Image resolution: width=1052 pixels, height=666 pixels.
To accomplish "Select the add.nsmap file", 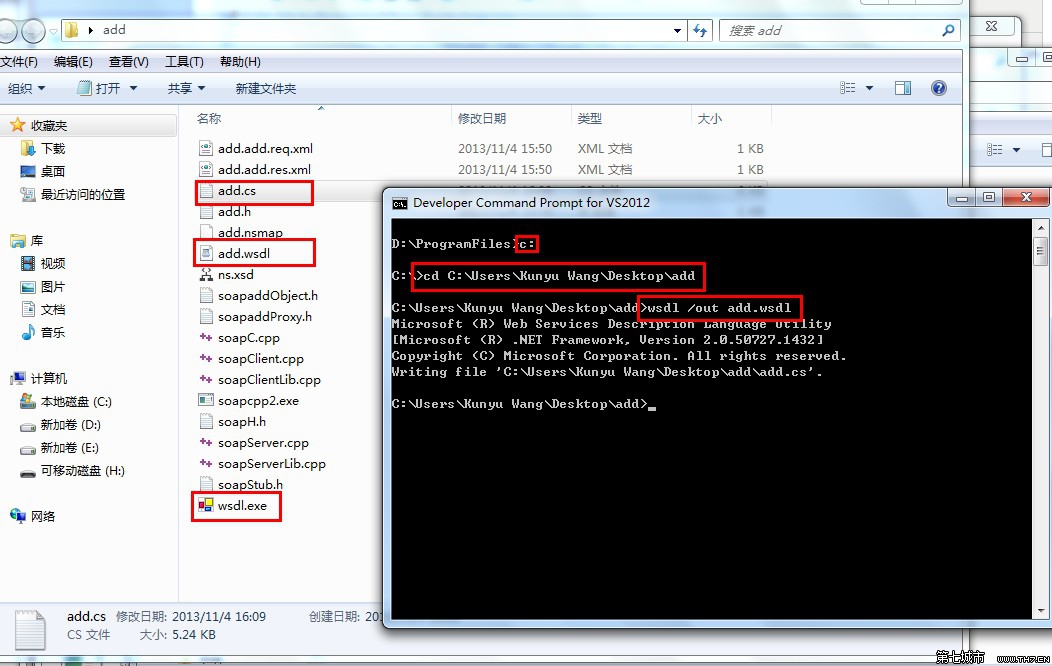I will 250,233.
